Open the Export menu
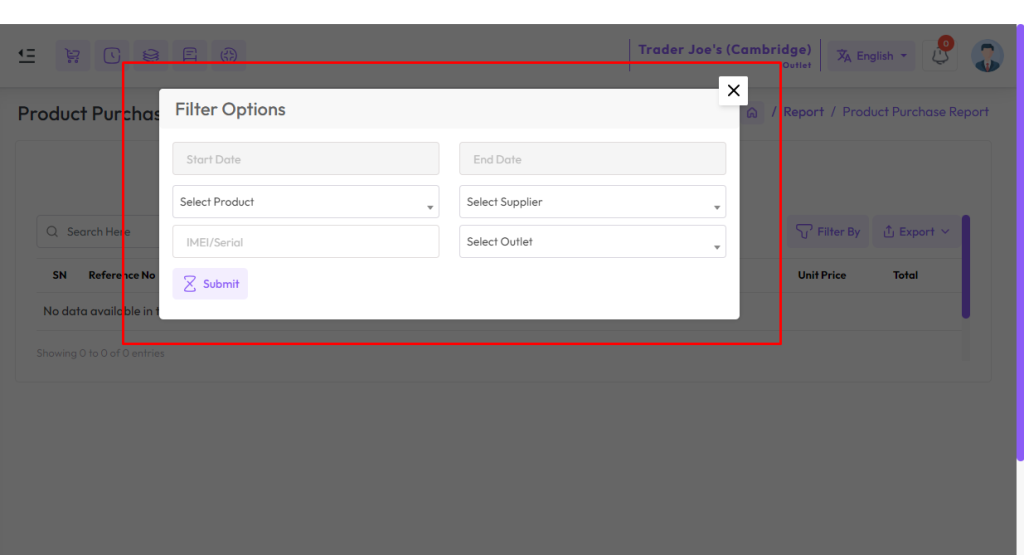Image resolution: width=1024 pixels, height=555 pixels. coord(916,232)
